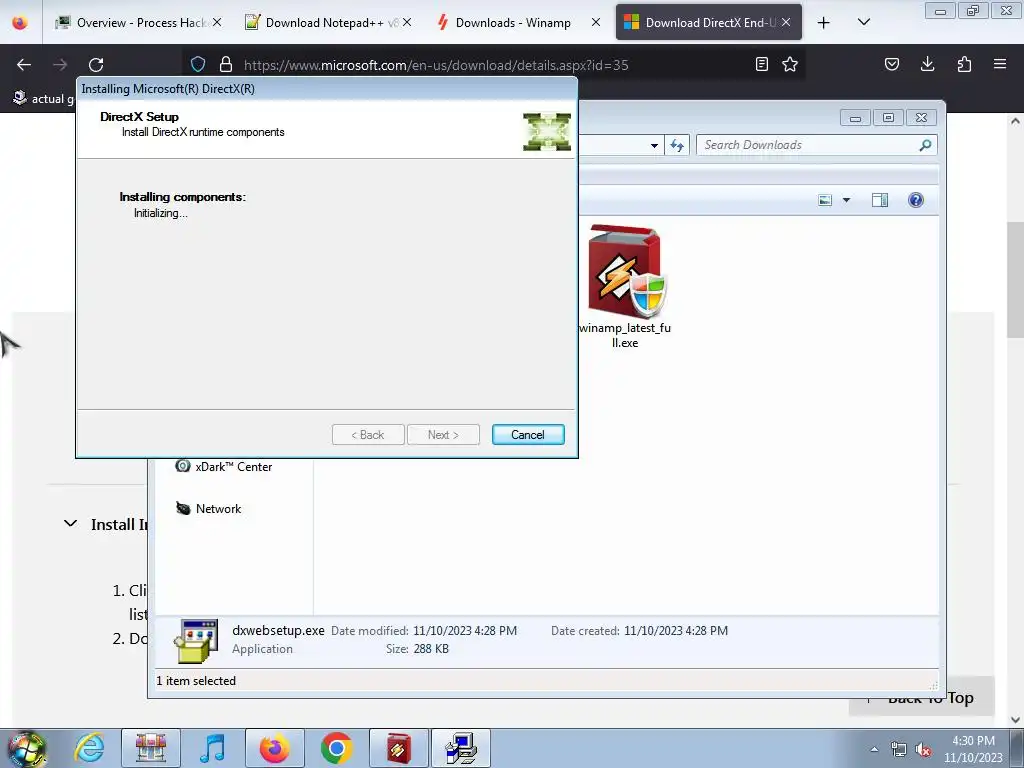Select the Download DirectX End-User tab
This screenshot has width=1024, height=768.
tap(709, 23)
